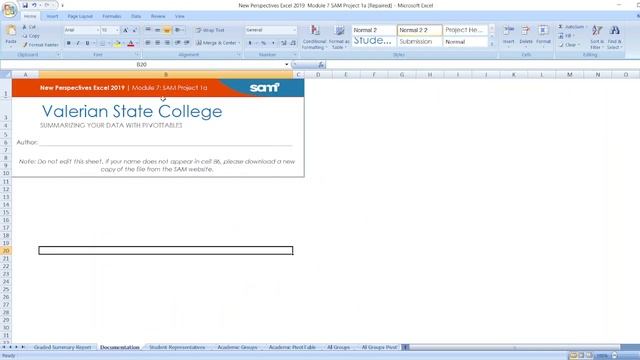
Task: Open the Fill dropdown in Editing group
Action: tap(567, 36)
